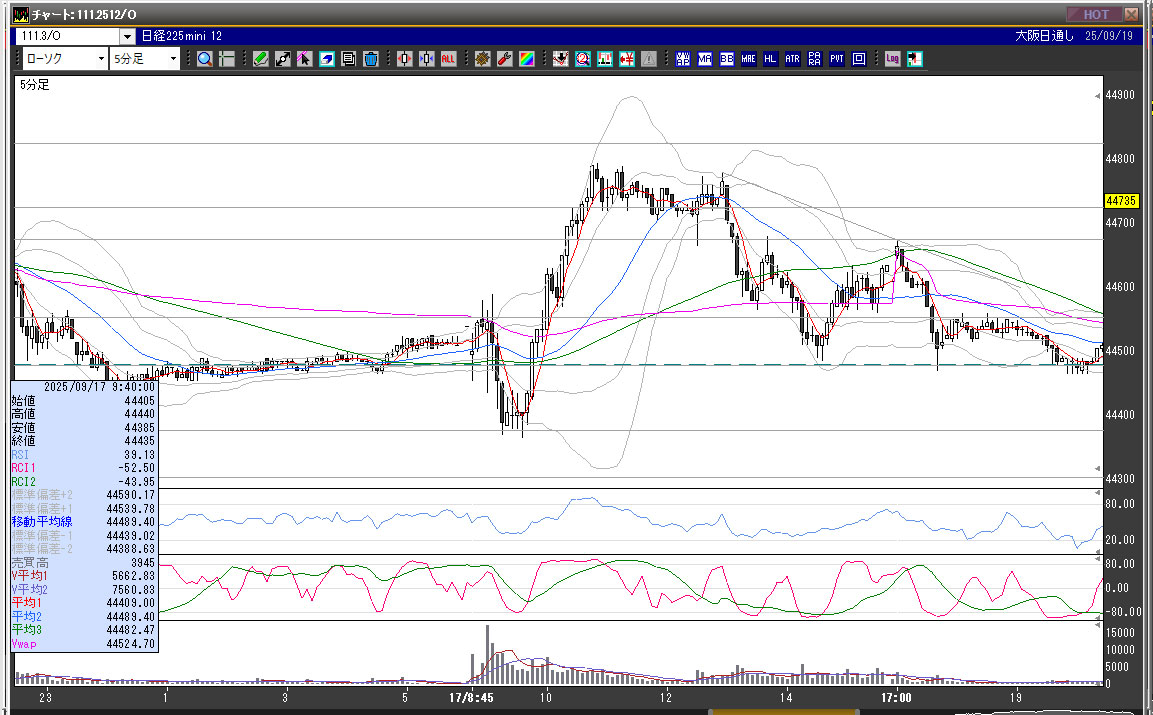
Task: Expand the 5分足 timeframe dropdown
Action: tap(173, 59)
